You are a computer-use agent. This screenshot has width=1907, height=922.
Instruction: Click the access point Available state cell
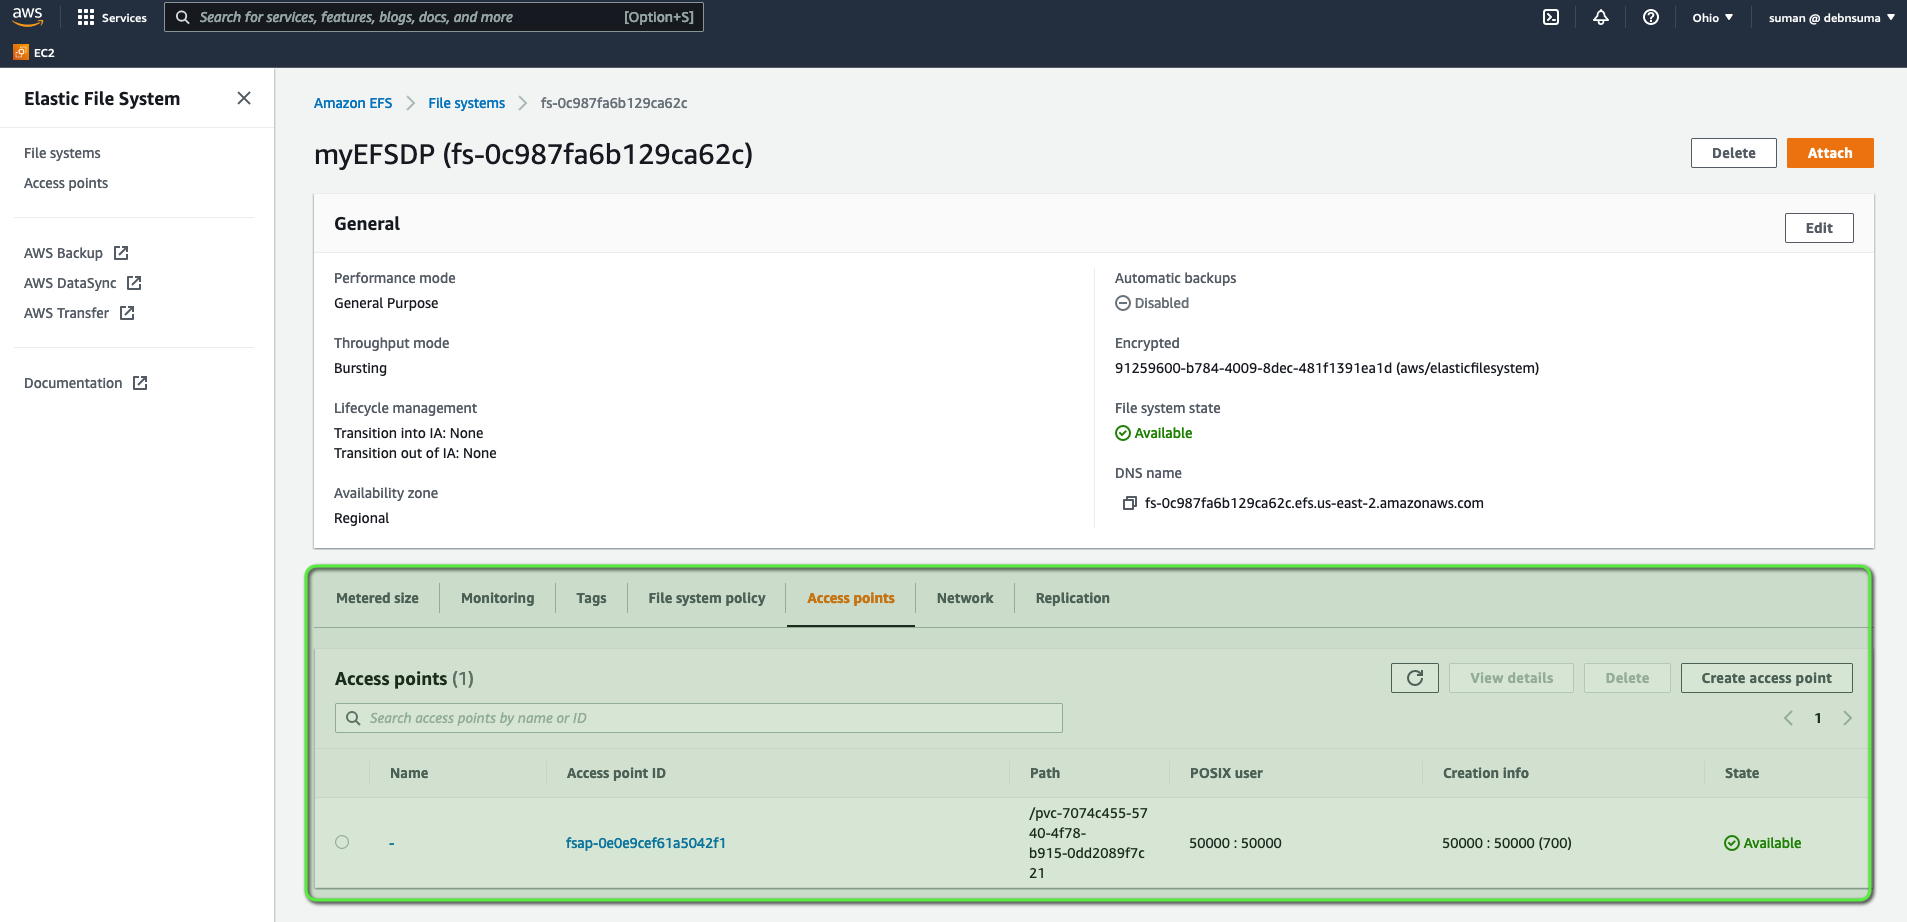[x=1763, y=843]
